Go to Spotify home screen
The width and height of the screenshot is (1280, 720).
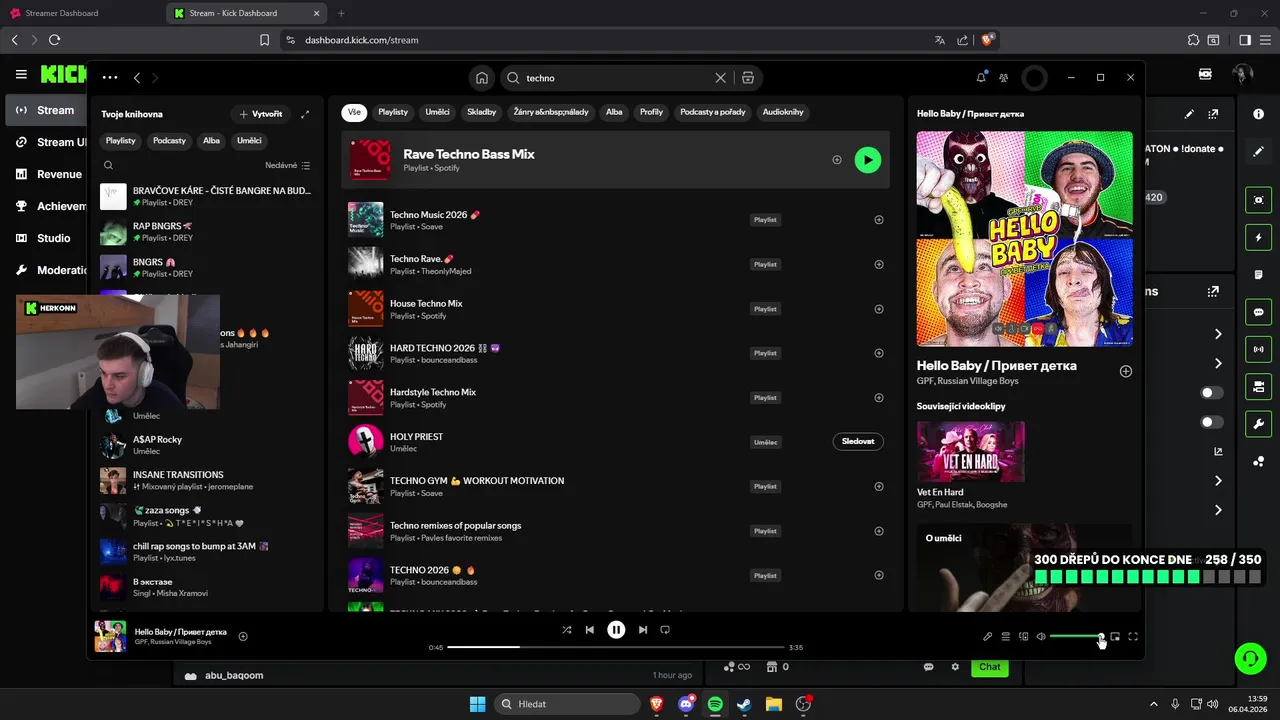pos(482,78)
